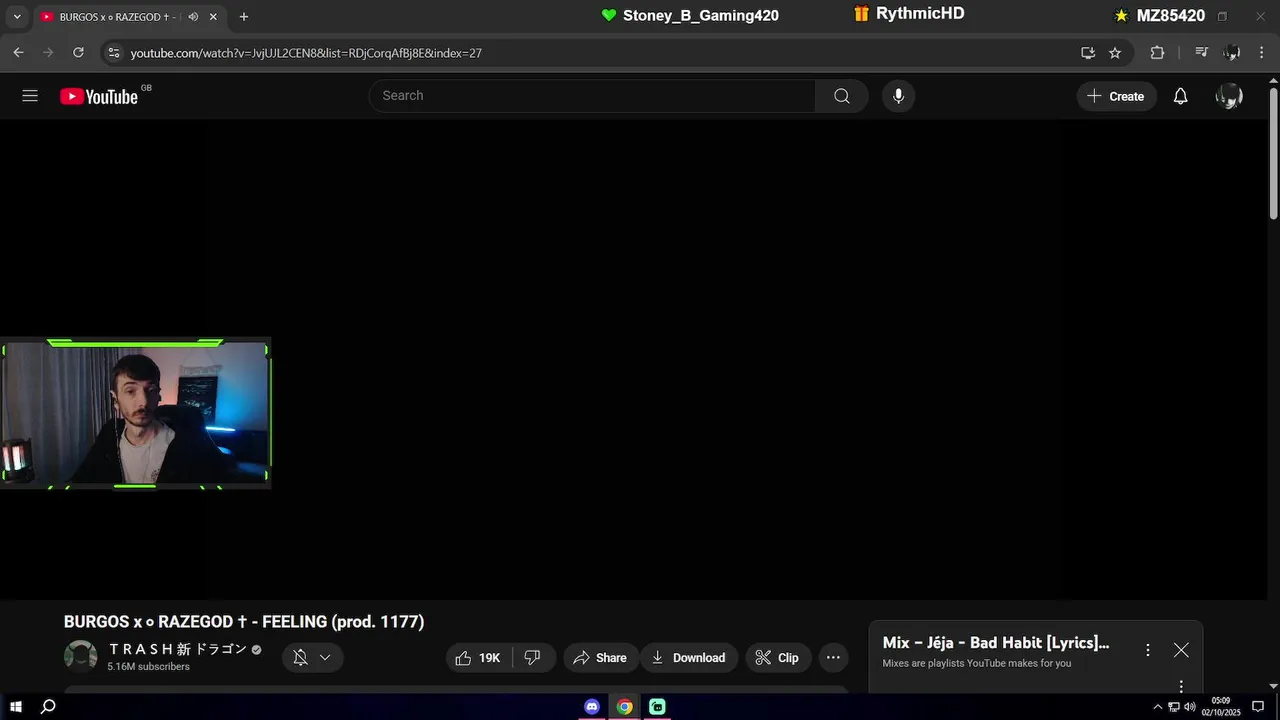Screen dimensions: 1280x720
Task: Select the video title BURGOS x RAZEGOD FEELING
Action: [244, 622]
